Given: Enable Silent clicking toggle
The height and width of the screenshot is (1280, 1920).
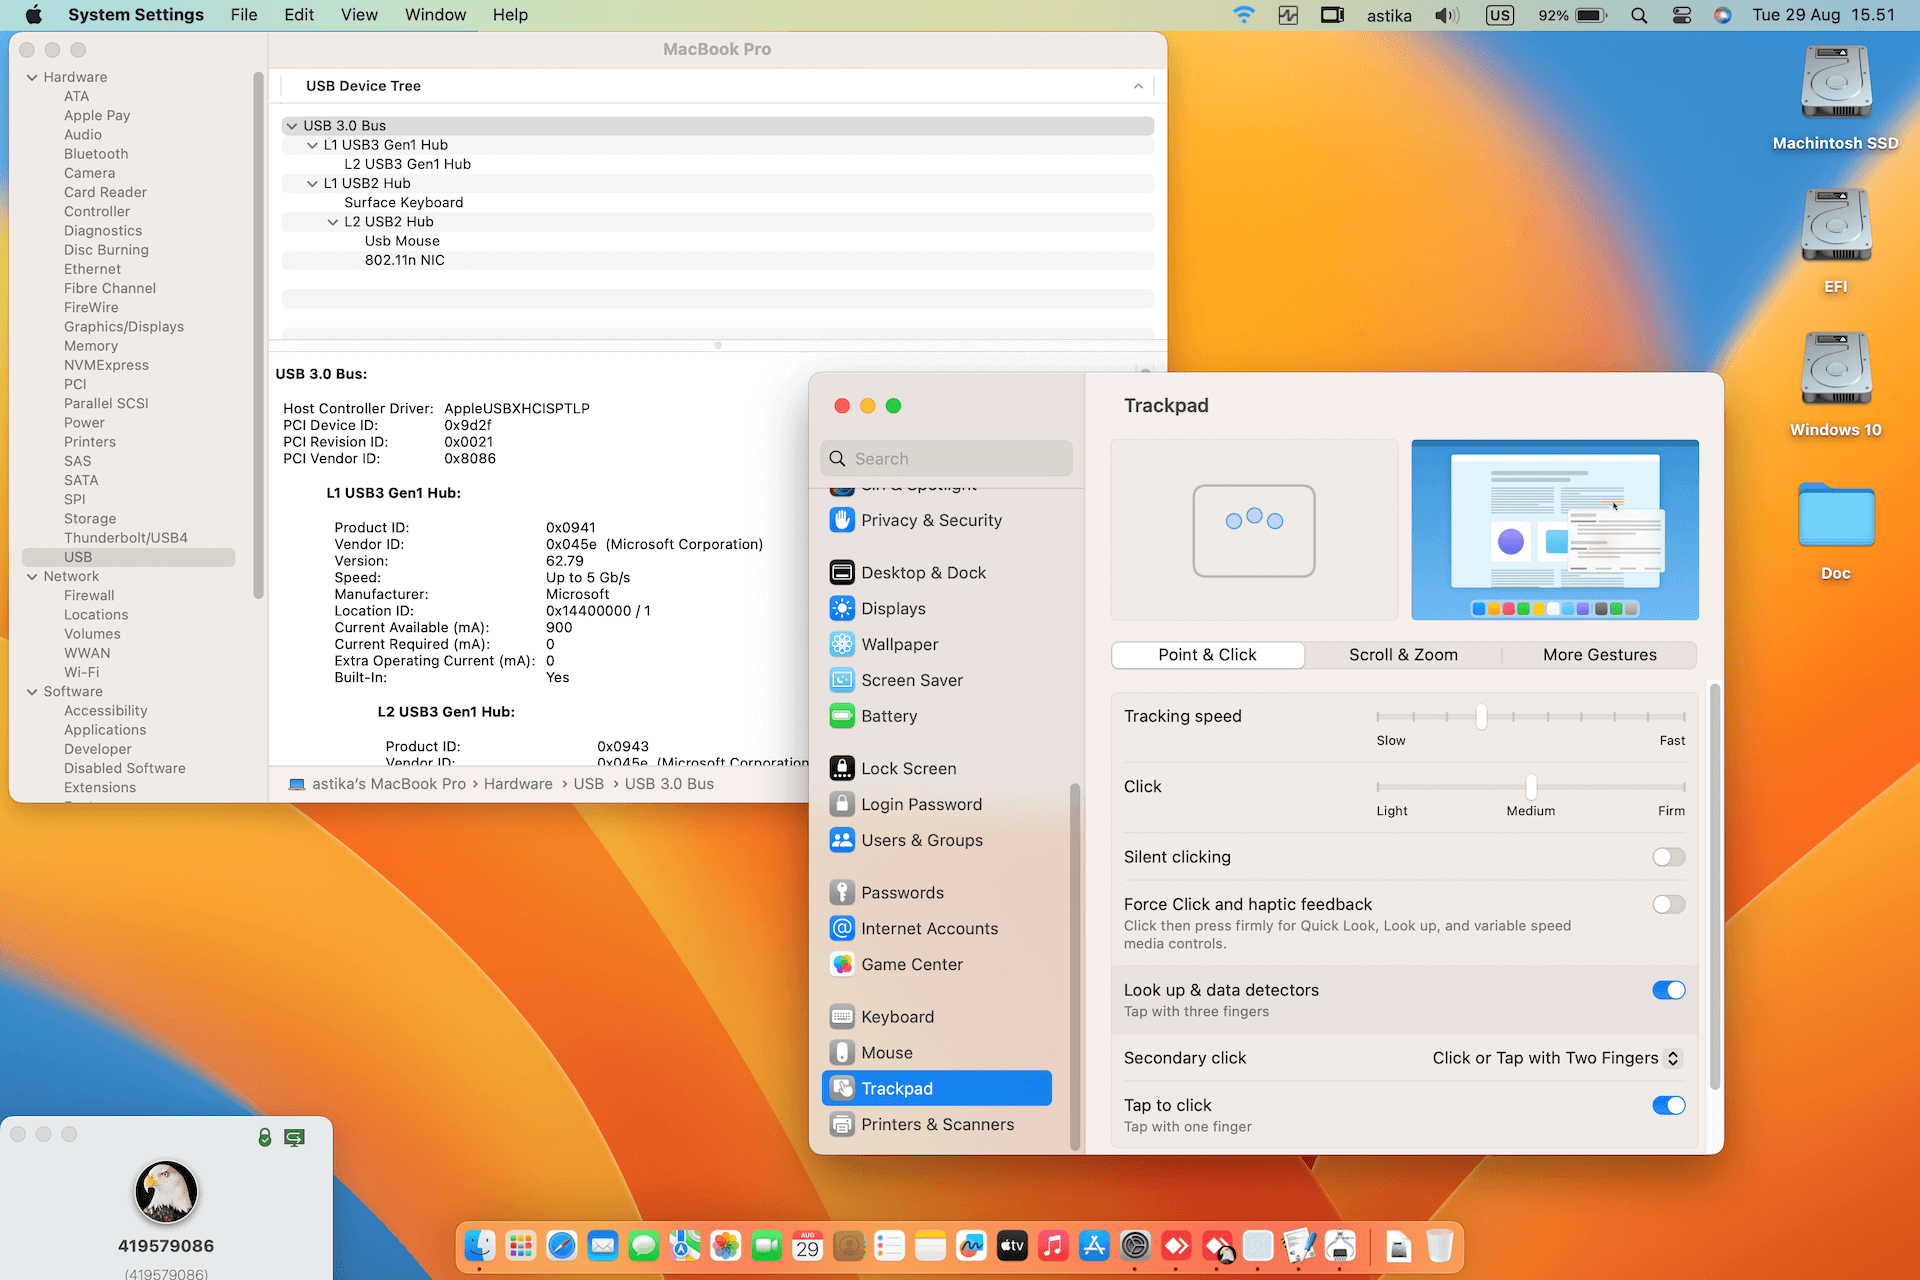Looking at the screenshot, I should (x=1667, y=857).
